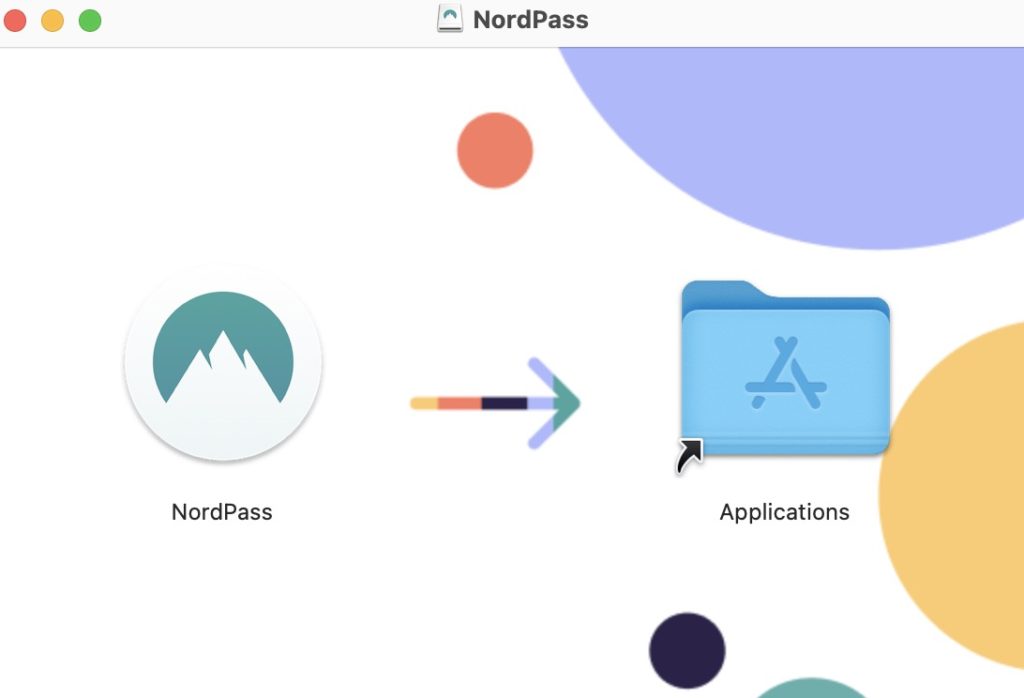Click the NordPass window title text
The width and height of the screenshot is (1024, 698).
[530, 20]
